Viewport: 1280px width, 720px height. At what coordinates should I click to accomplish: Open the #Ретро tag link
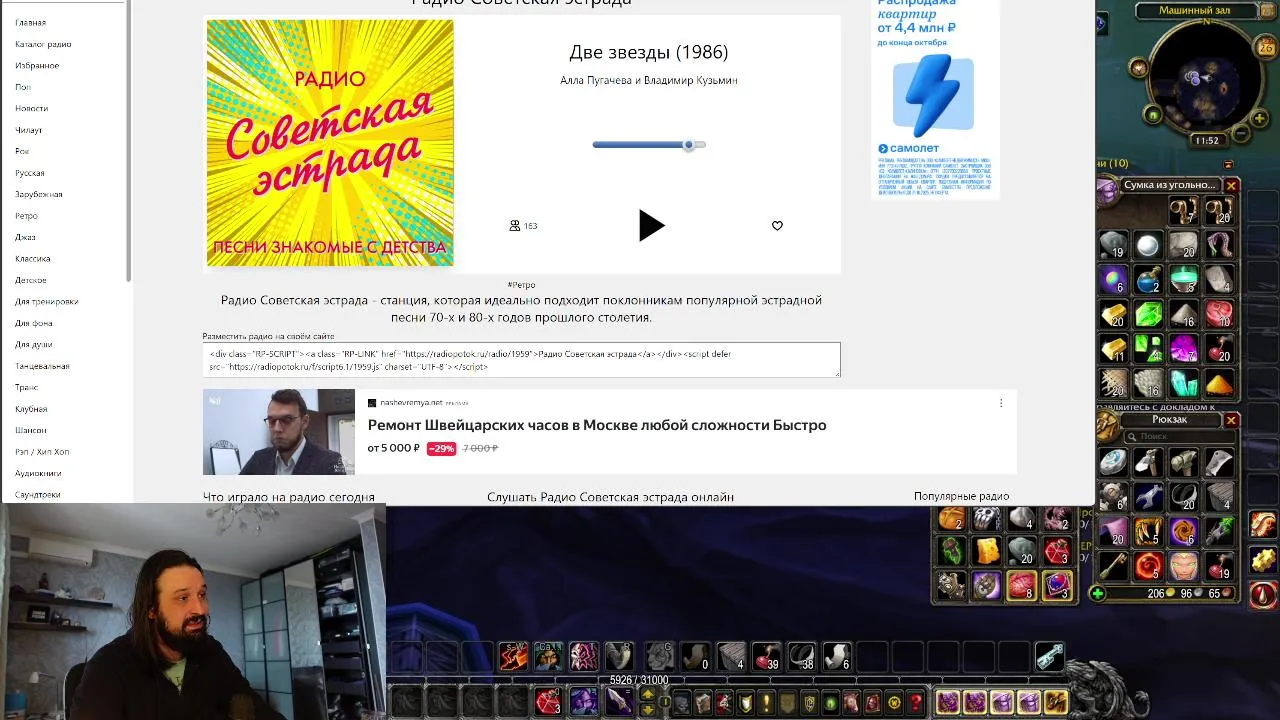click(x=521, y=285)
